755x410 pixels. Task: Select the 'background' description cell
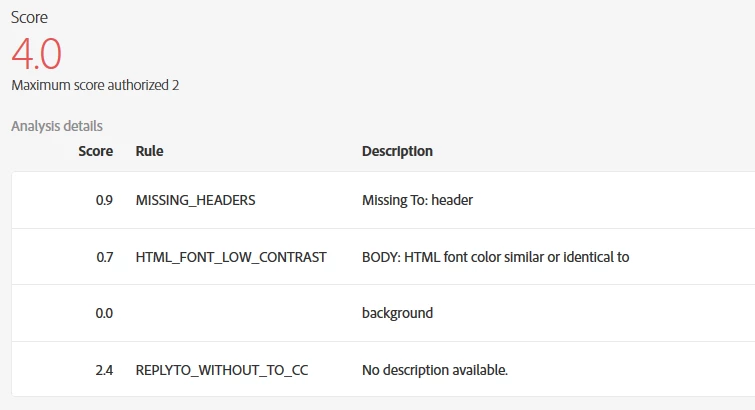point(397,313)
